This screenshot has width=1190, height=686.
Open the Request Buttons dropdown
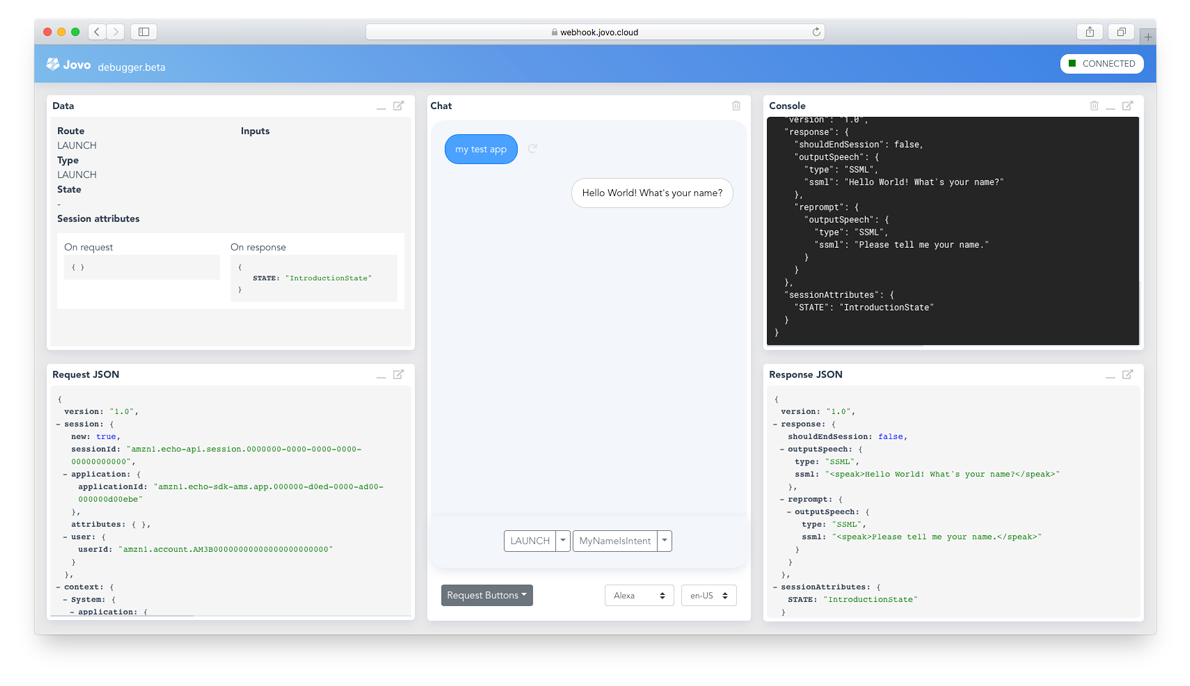click(x=487, y=596)
